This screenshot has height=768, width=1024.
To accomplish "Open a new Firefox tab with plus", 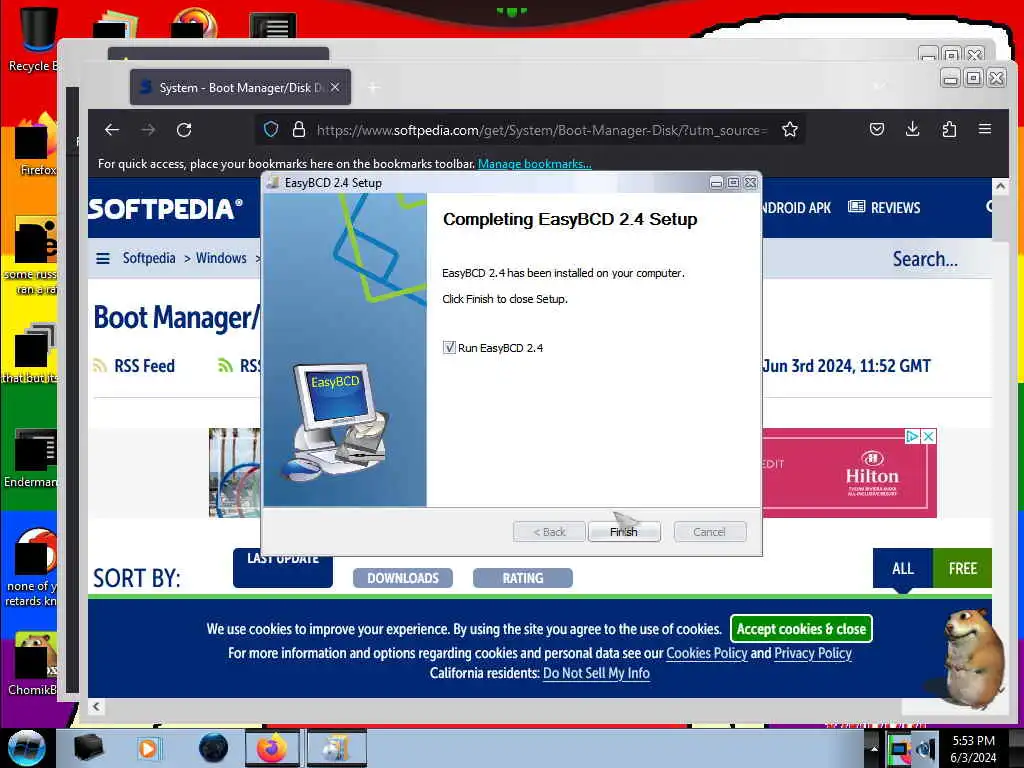I will [374, 88].
